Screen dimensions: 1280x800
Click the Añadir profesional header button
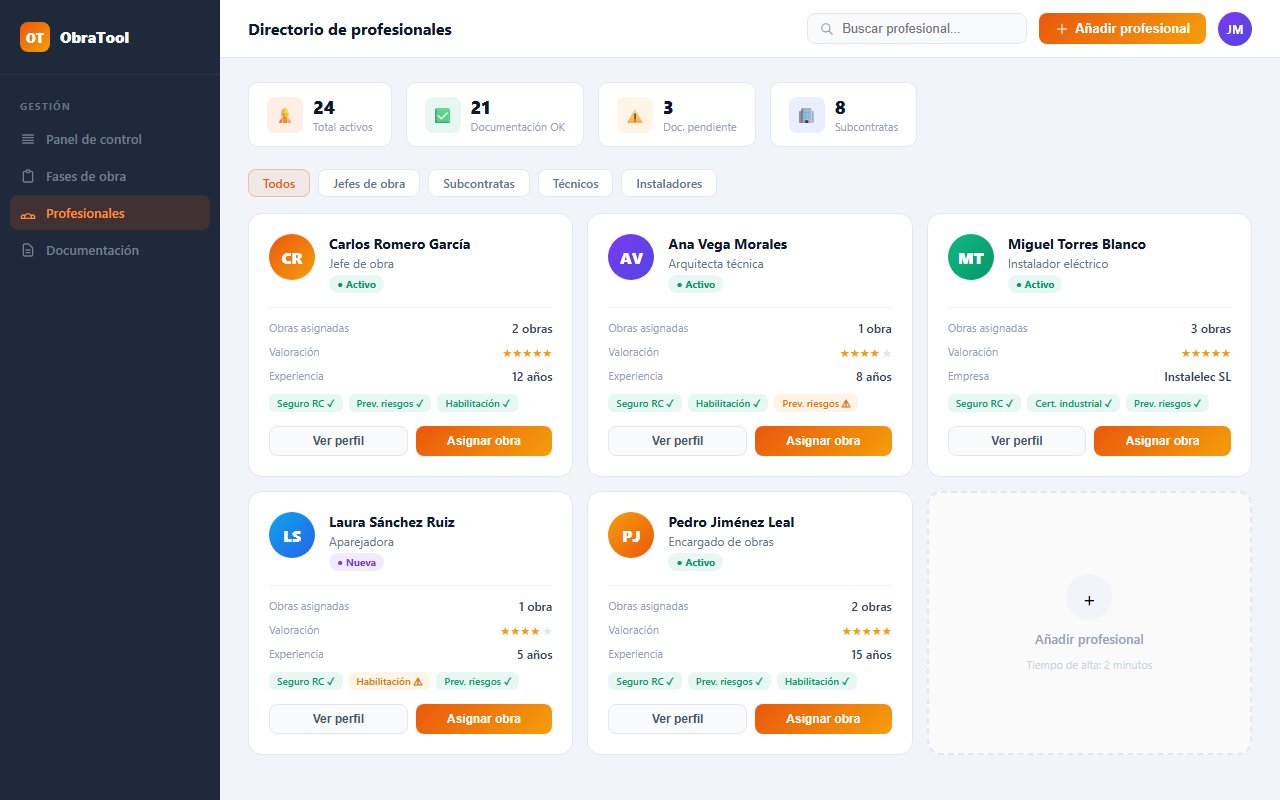click(x=1122, y=29)
